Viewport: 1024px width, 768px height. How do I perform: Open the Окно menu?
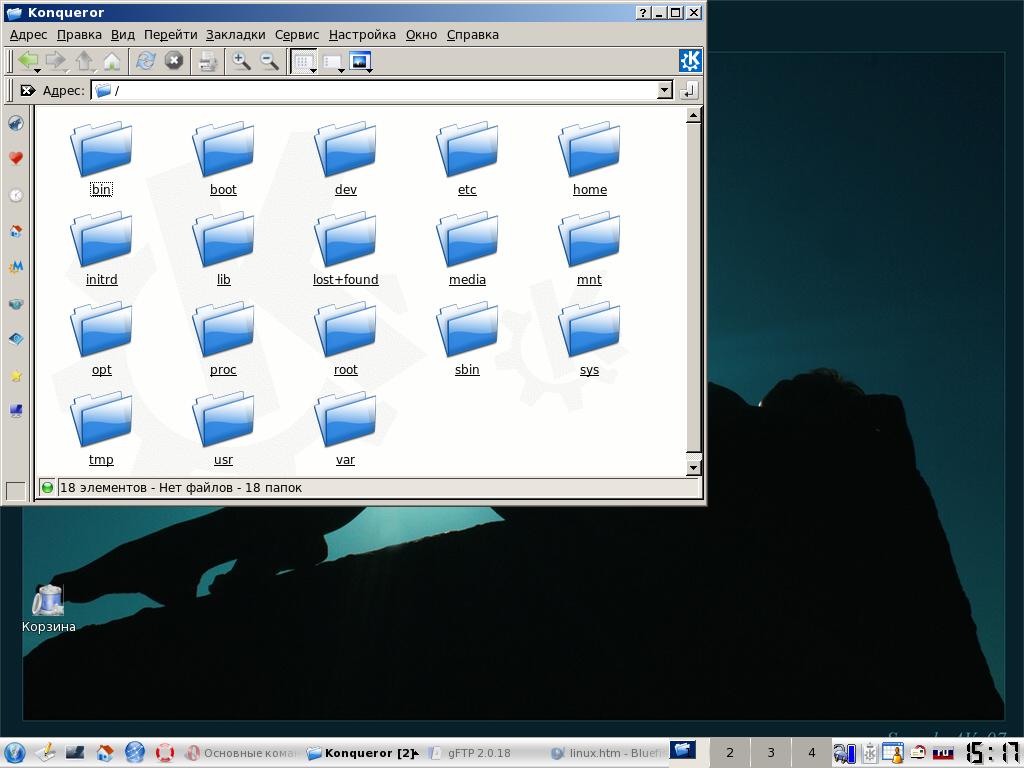[x=421, y=35]
